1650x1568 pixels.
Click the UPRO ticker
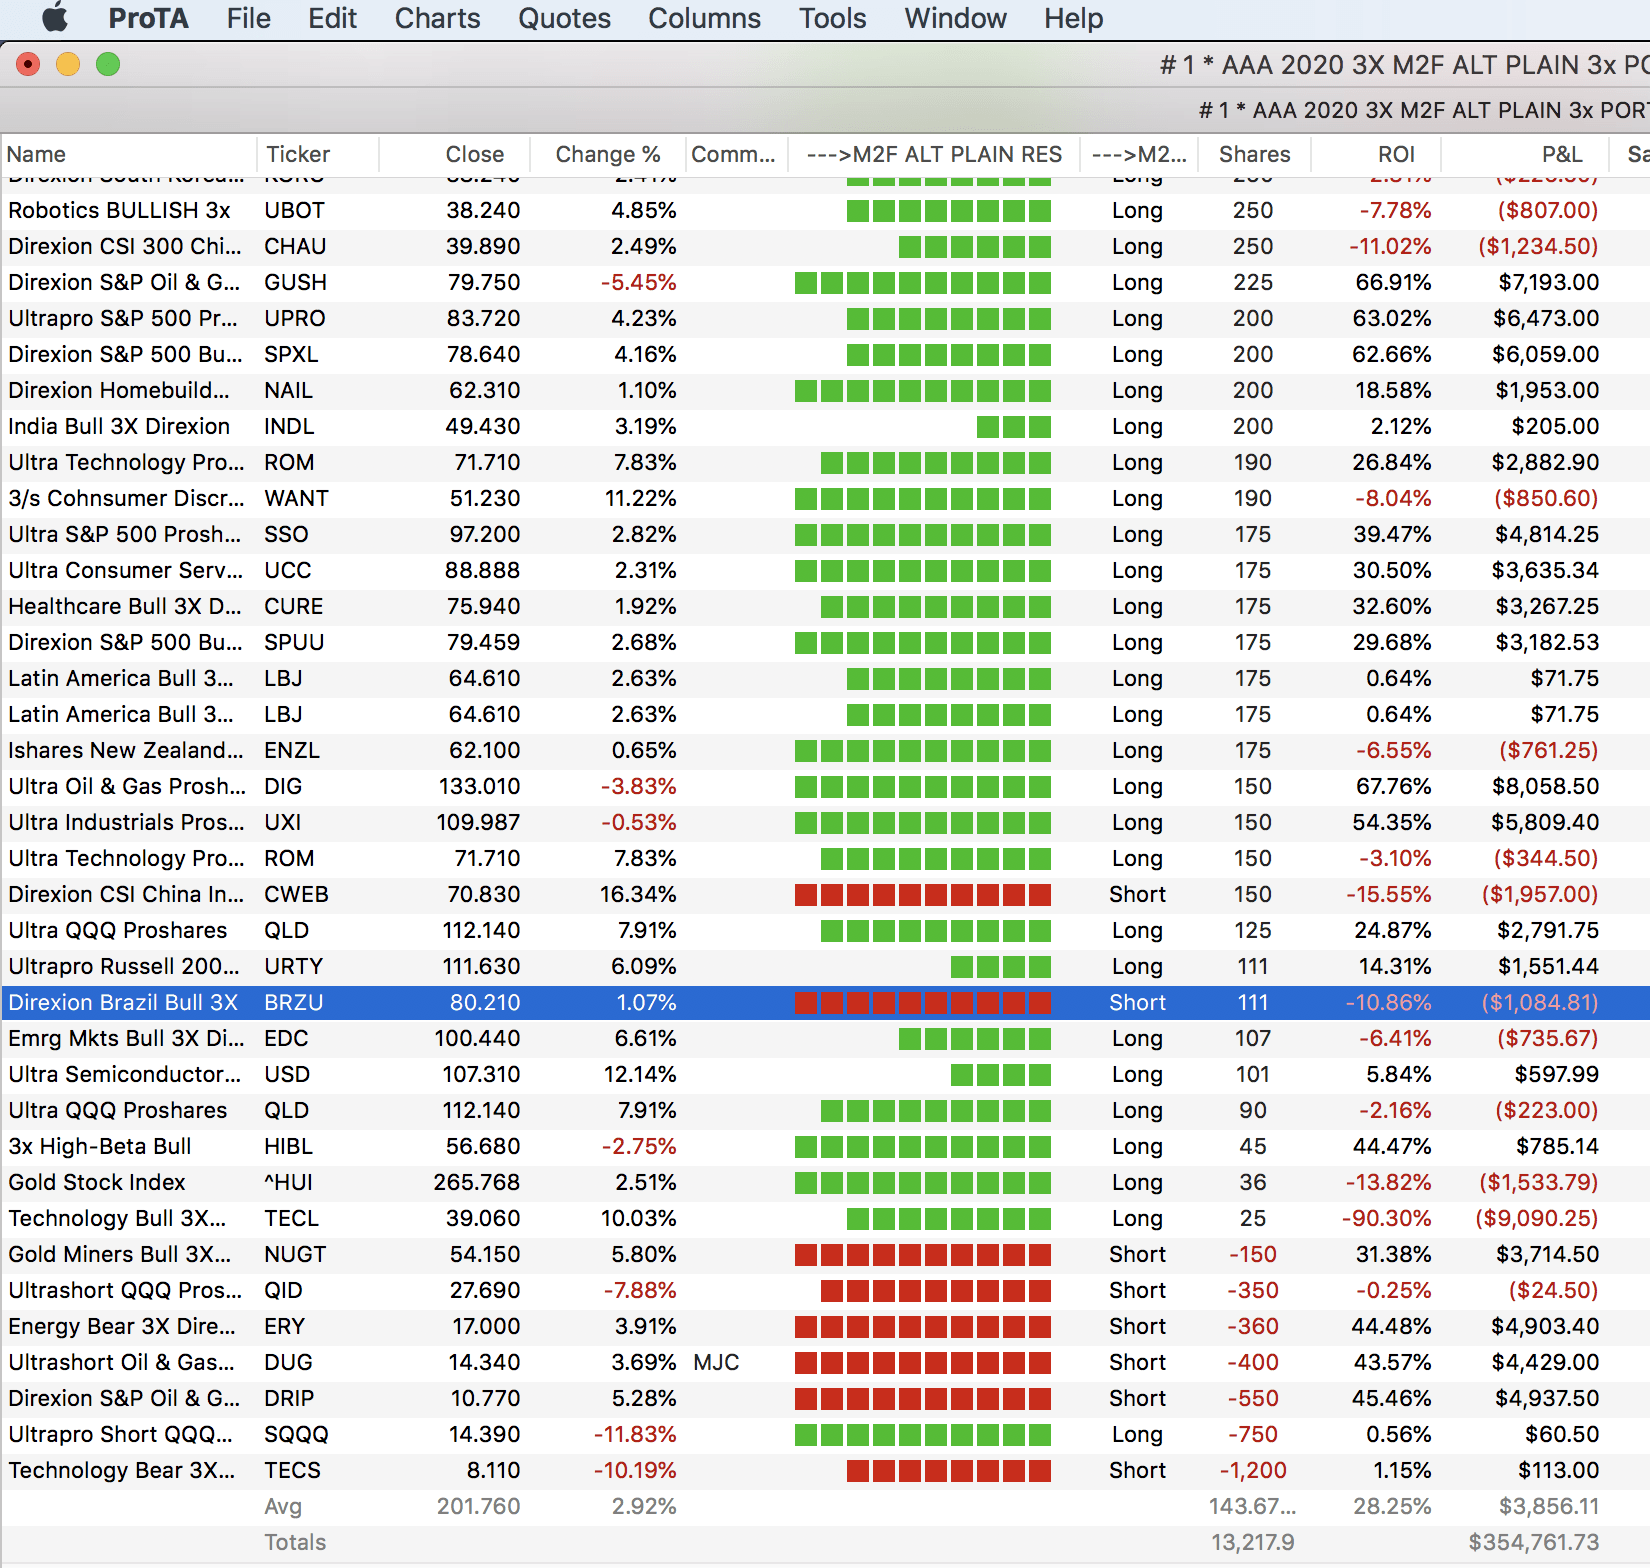(x=294, y=318)
